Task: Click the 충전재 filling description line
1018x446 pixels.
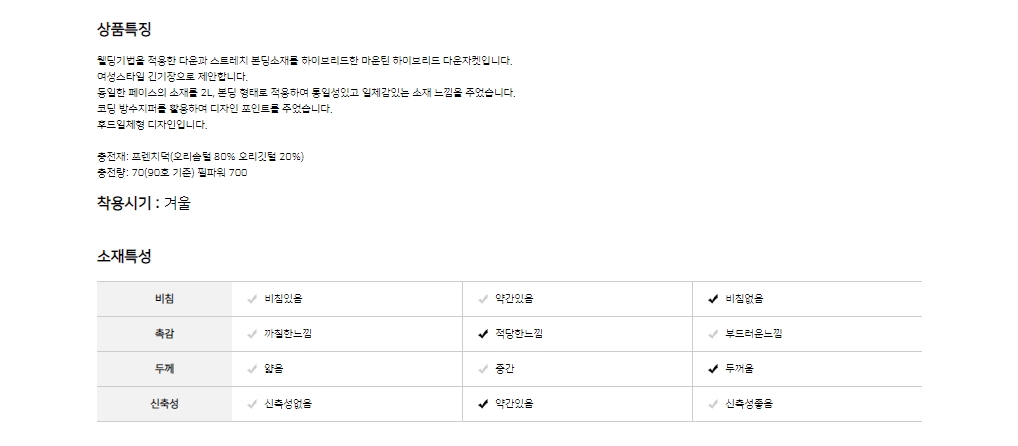Action: [x=200, y=157]
